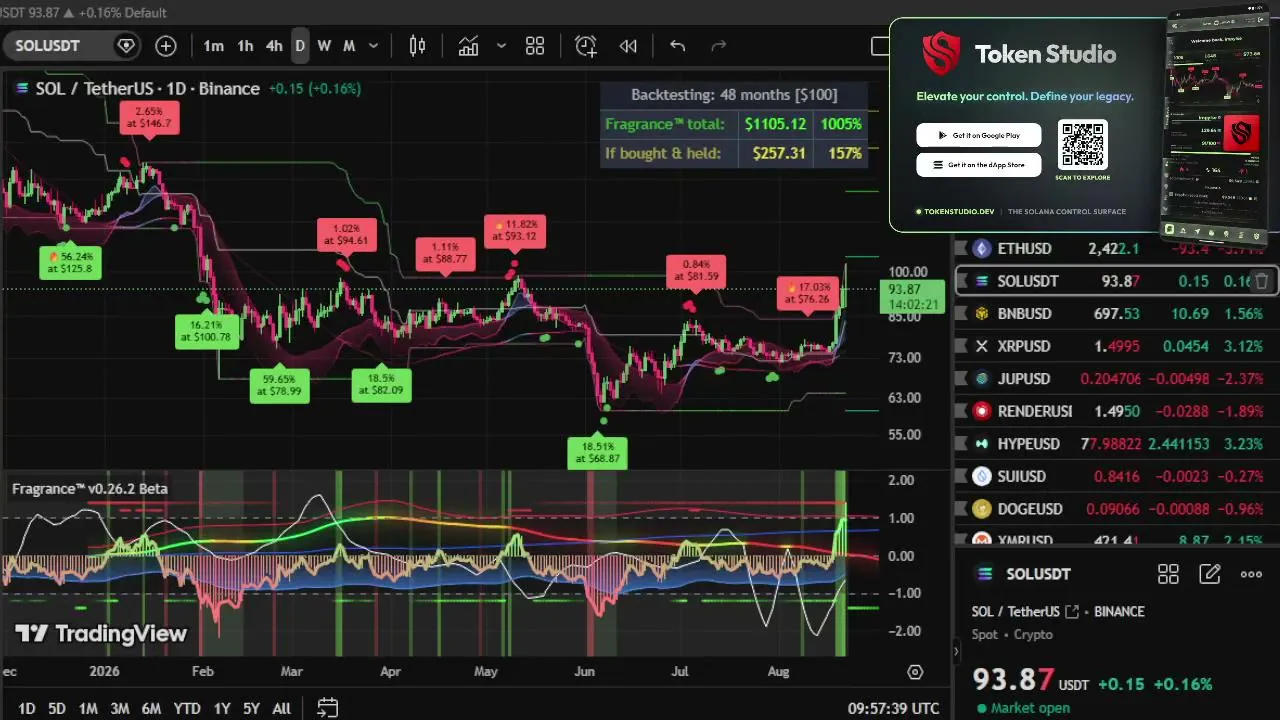The image size is (1280, 720).
Task: Open the indicator templates grid icon
Action: point(535,46)
